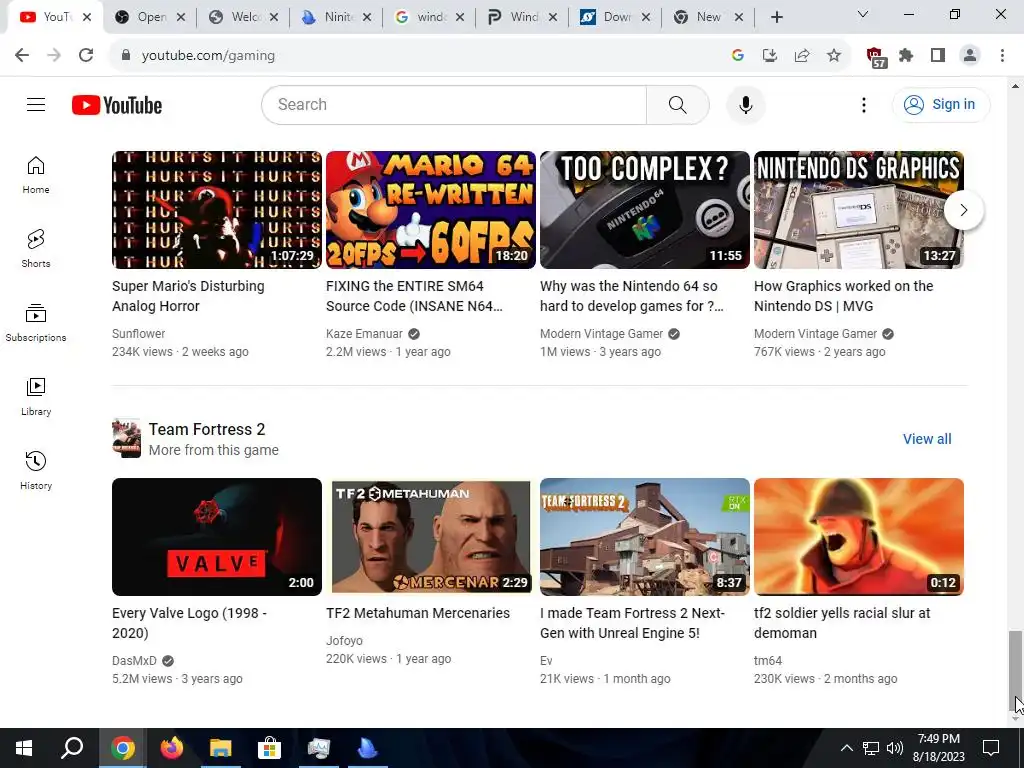
Task: Open Too Complex Nintendo 64 thumbnail
Action: coord(645,210)
